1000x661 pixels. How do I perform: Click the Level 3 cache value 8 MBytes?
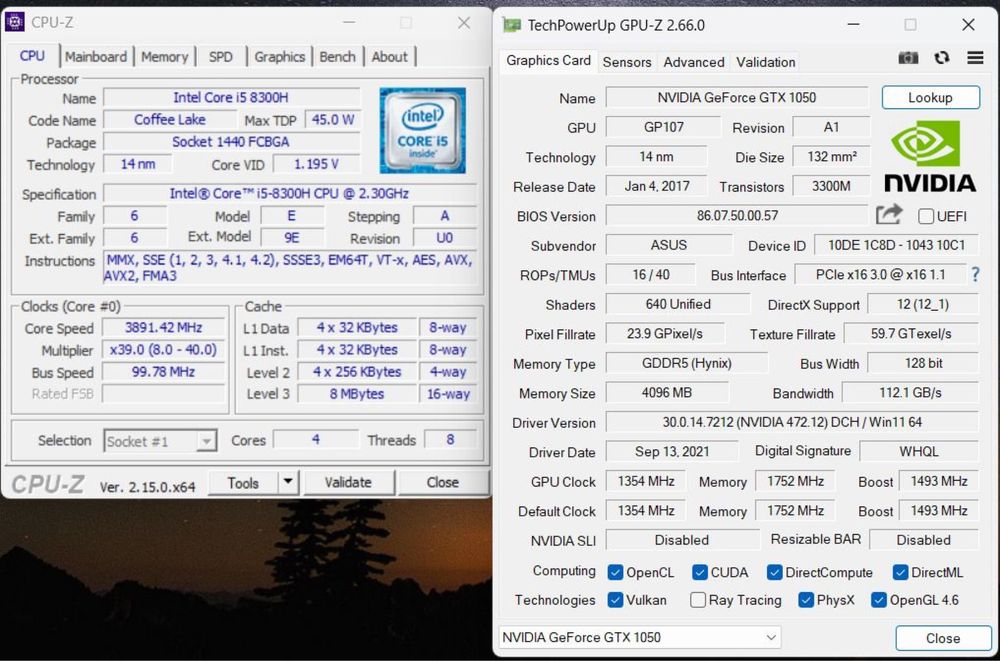(x=357, y=394)
